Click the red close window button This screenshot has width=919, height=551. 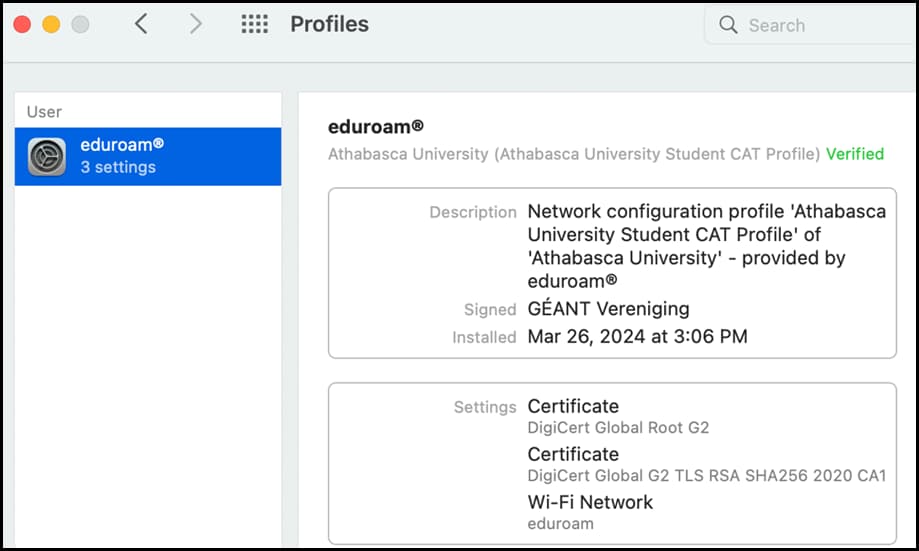click(22, 25)
